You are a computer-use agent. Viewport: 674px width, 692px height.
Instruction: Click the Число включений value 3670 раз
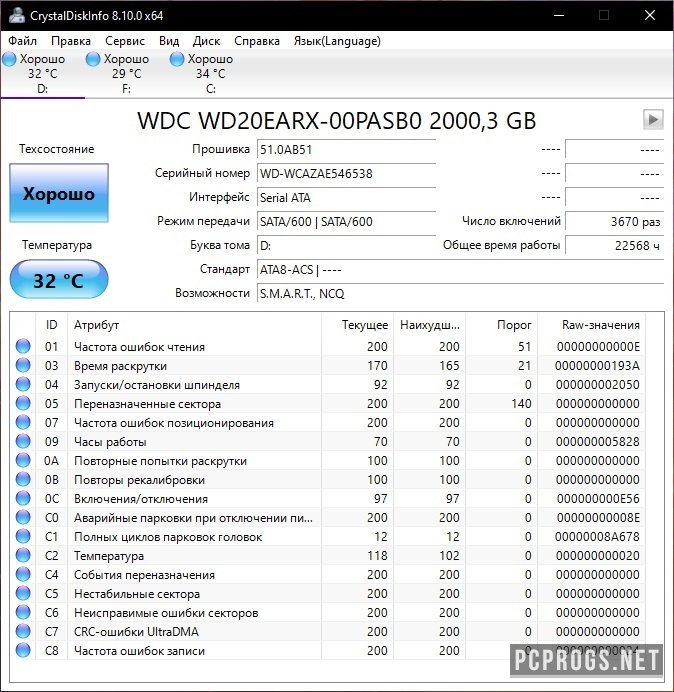(x=614, y=221)
